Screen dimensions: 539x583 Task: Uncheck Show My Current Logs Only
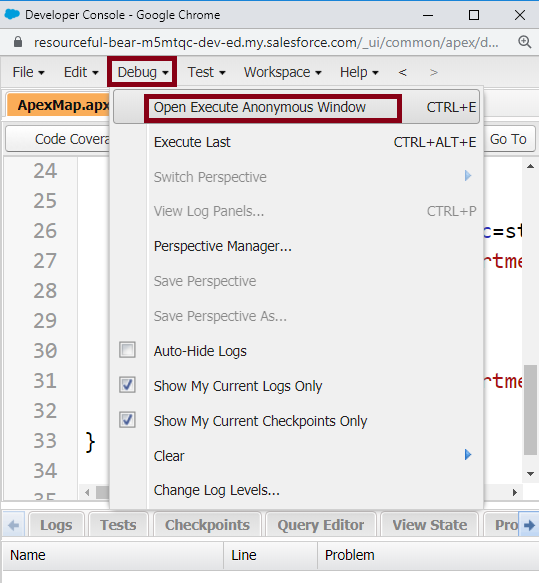[127, 385]
